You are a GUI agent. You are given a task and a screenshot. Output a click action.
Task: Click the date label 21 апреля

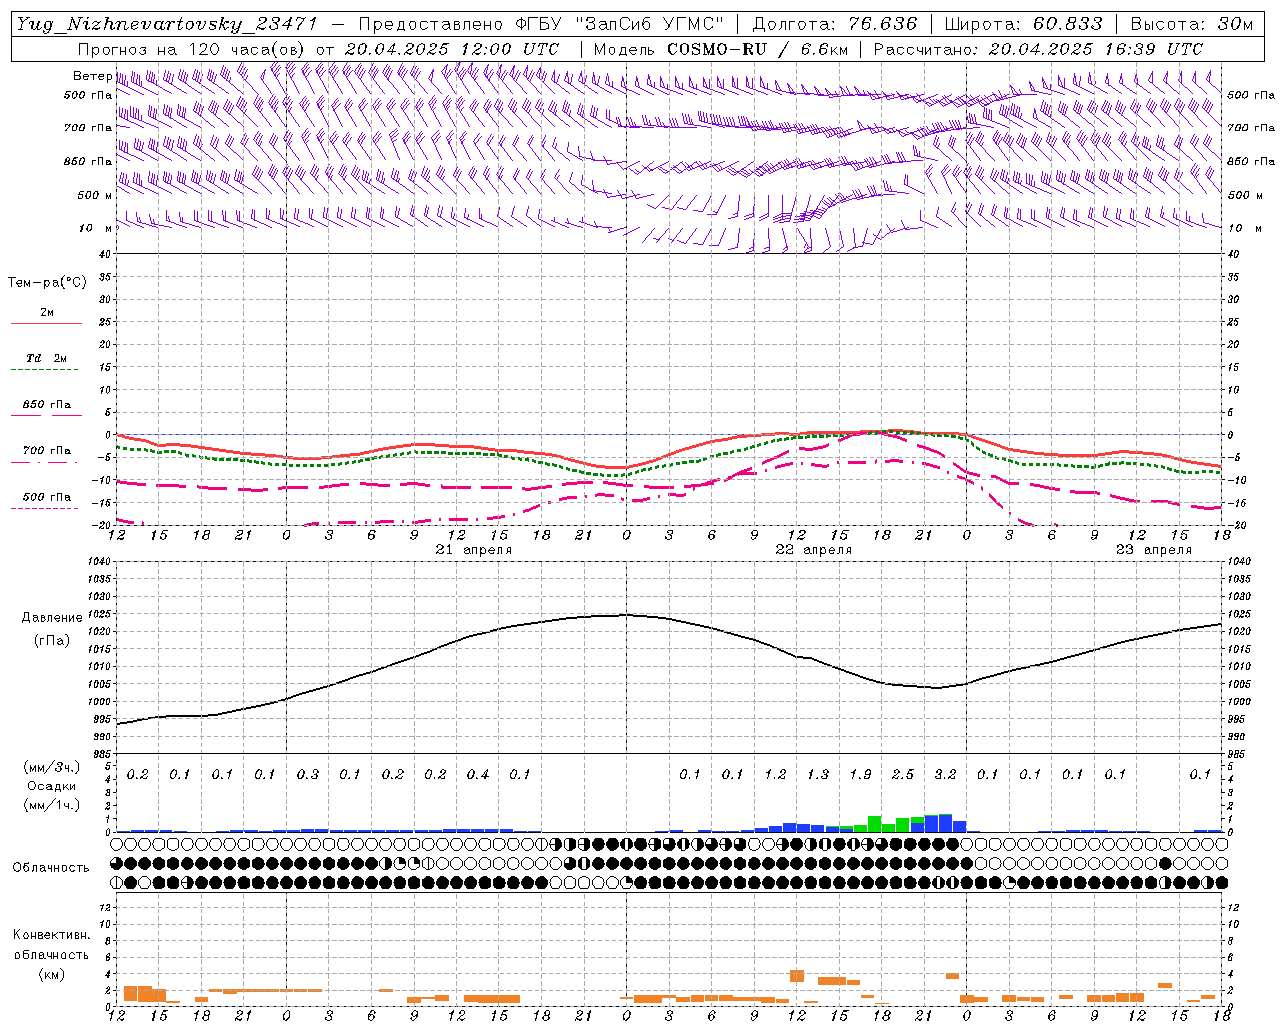(x=473, y=550)
